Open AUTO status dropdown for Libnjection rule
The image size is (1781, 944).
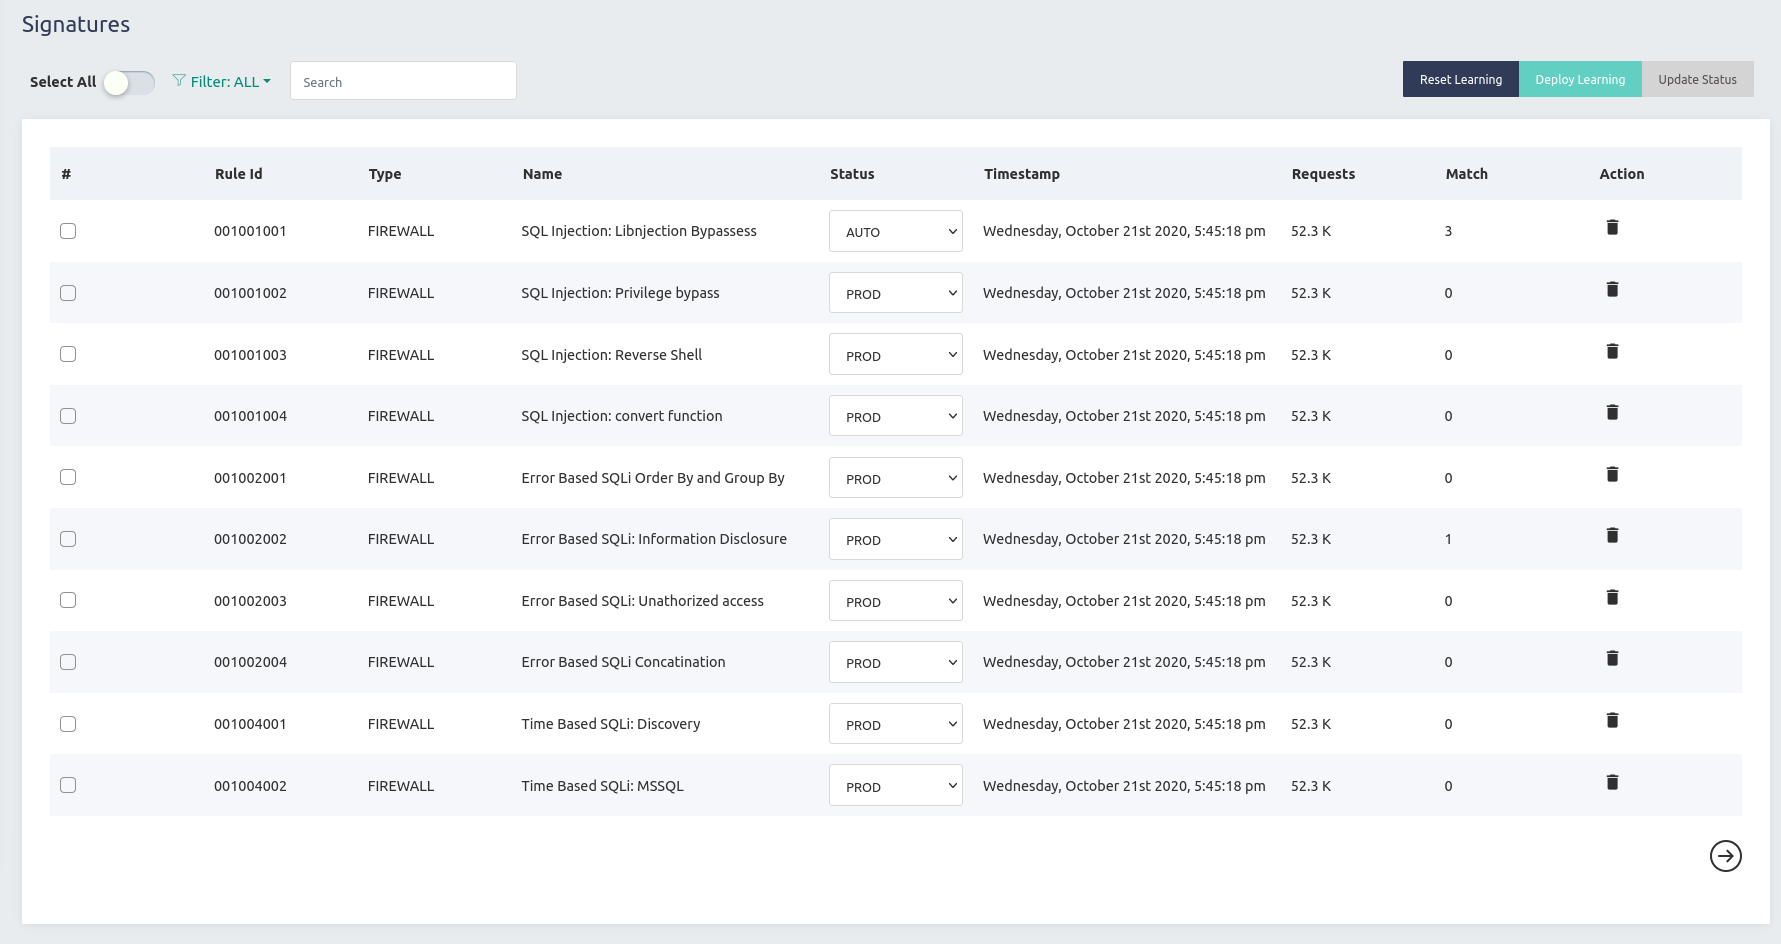pos(895,231)
